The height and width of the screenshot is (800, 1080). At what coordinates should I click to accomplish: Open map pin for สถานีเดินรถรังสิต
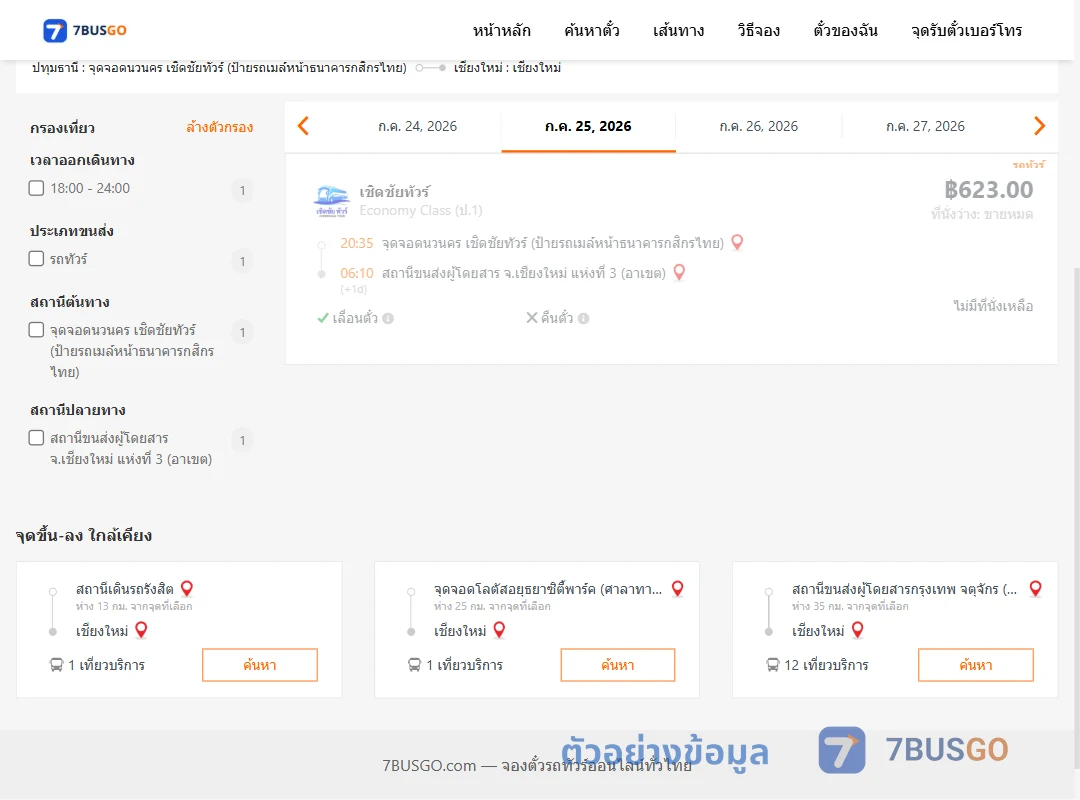[187, 588]
